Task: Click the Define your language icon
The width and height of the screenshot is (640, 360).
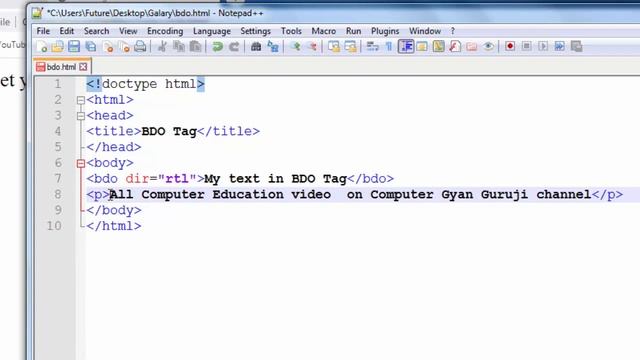Action: (422, 47)
